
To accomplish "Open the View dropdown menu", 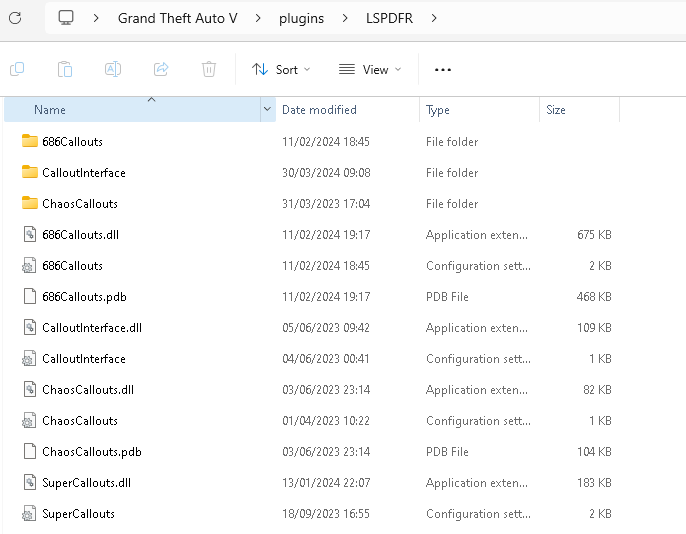I will tap(370, 69).
